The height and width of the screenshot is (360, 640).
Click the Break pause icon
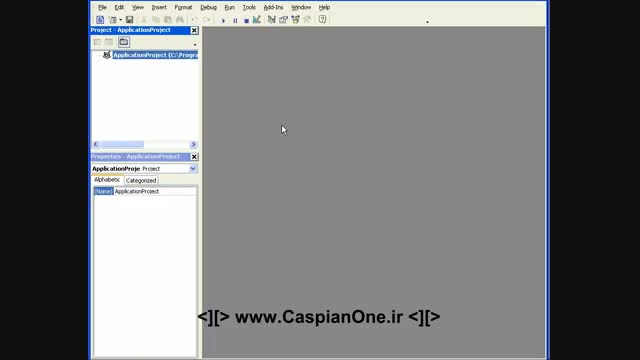point(235,20)
